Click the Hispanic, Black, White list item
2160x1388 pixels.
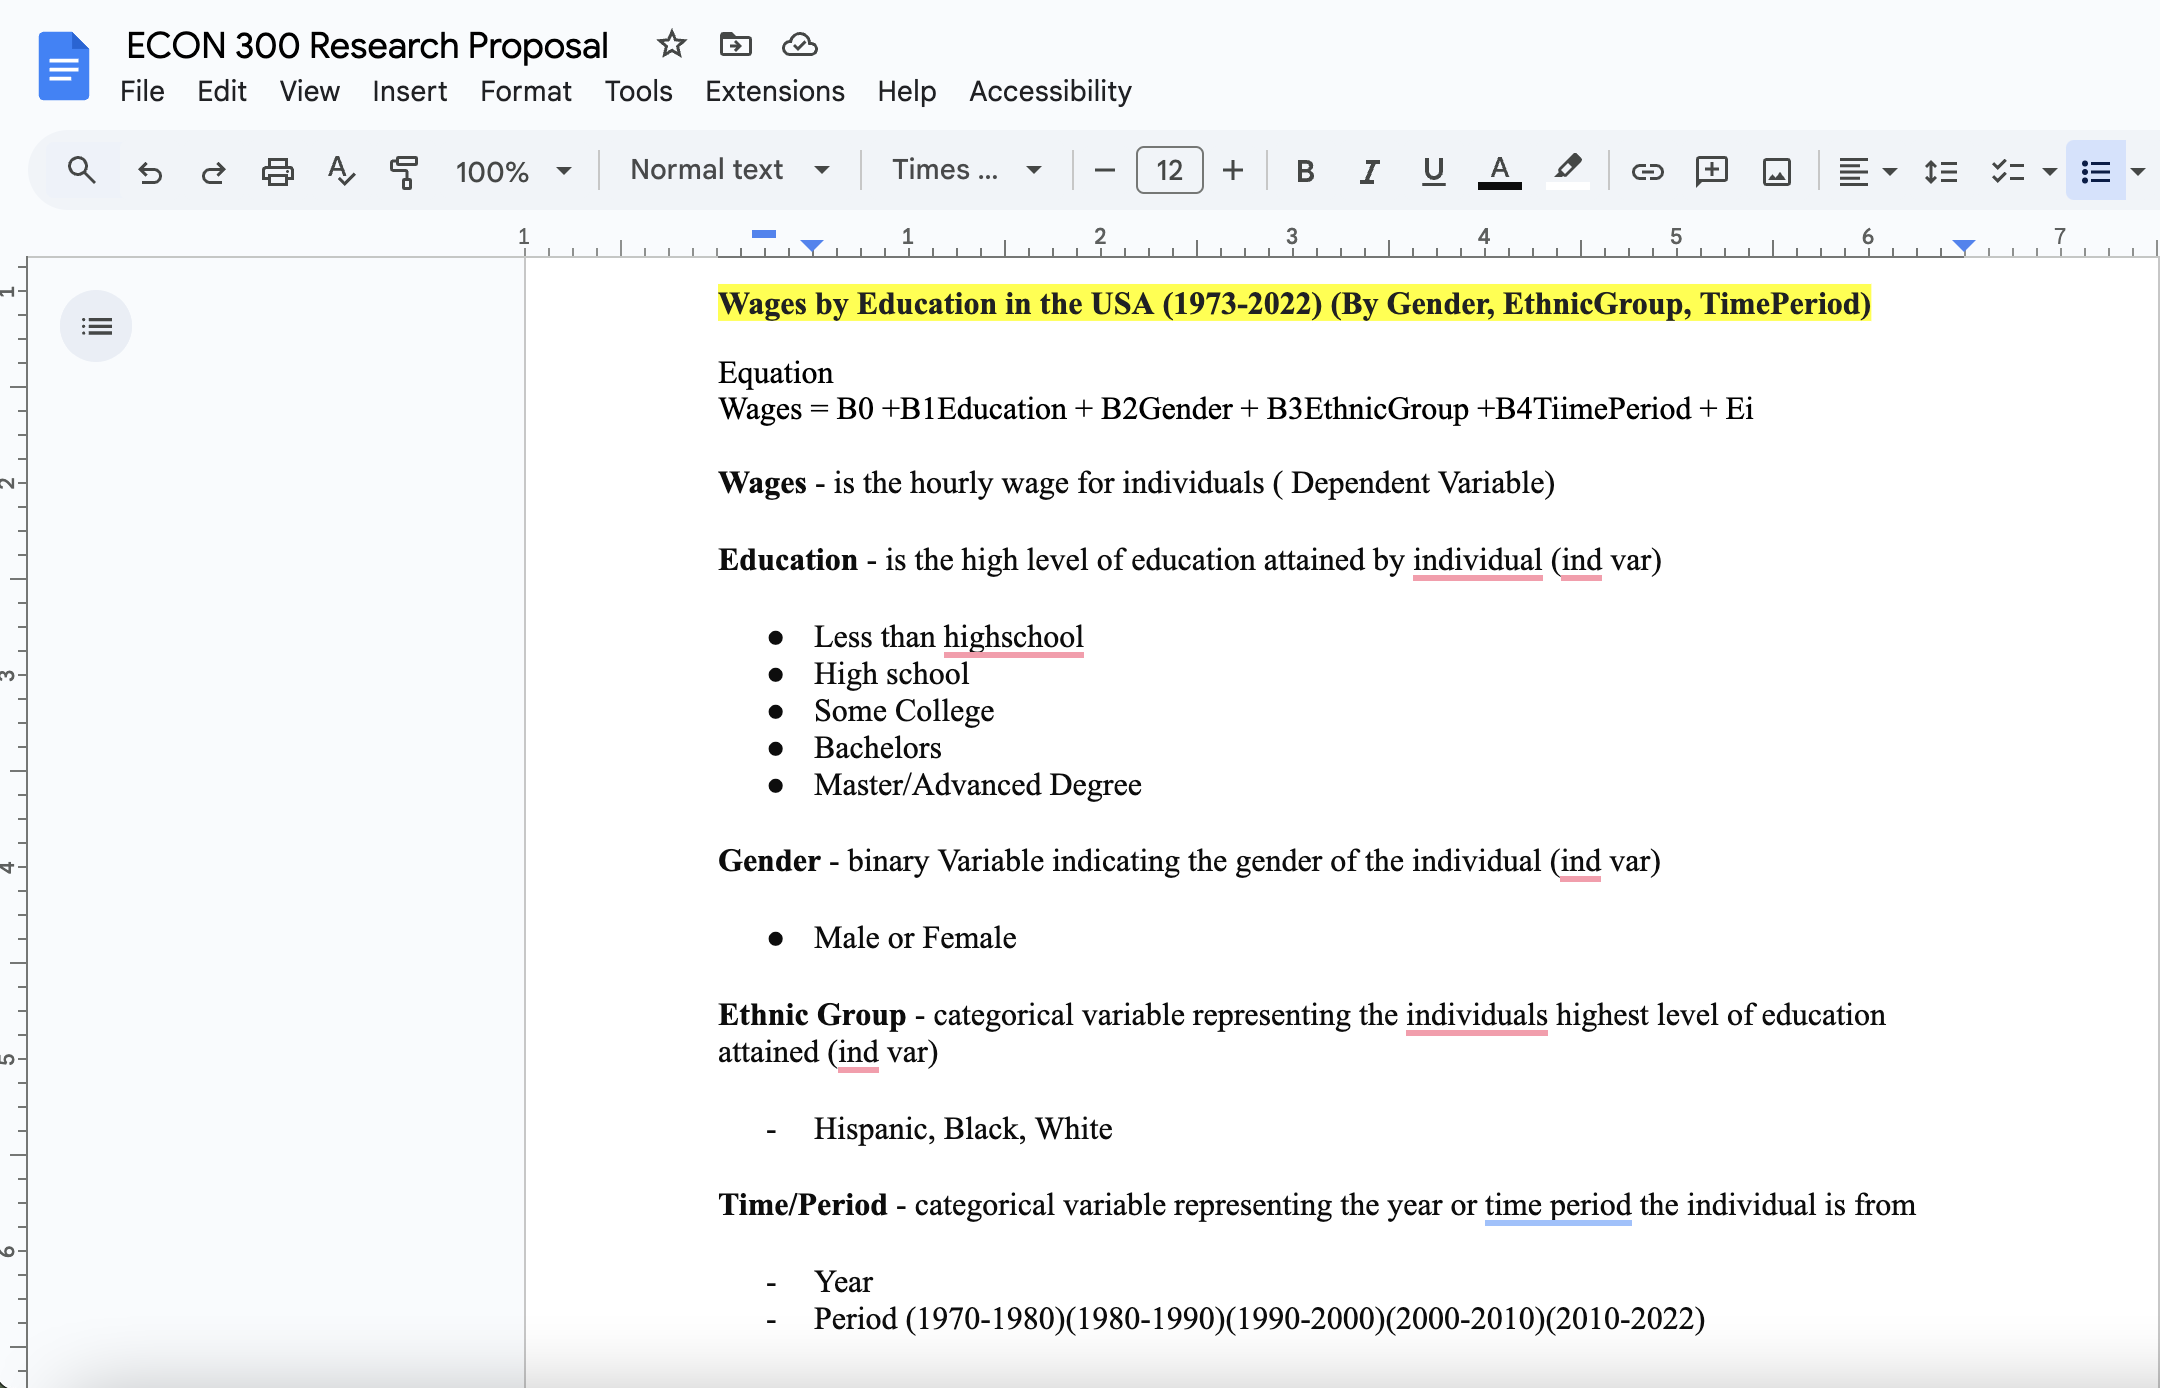963,1129
